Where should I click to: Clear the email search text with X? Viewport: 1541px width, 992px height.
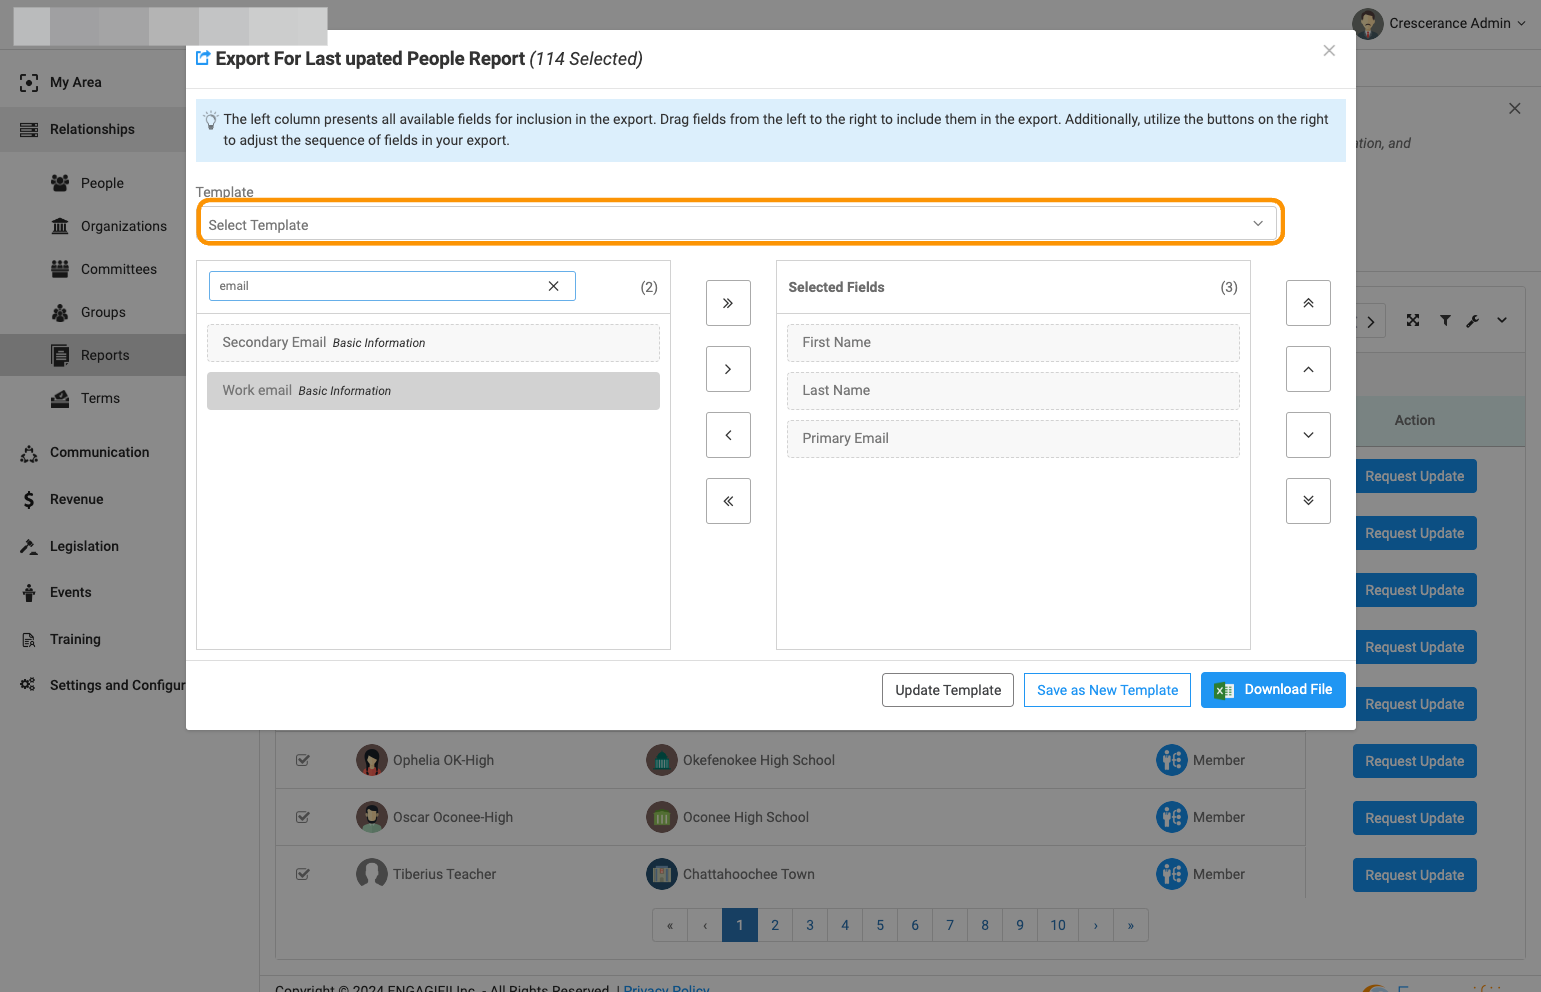(x=553, y=286)
